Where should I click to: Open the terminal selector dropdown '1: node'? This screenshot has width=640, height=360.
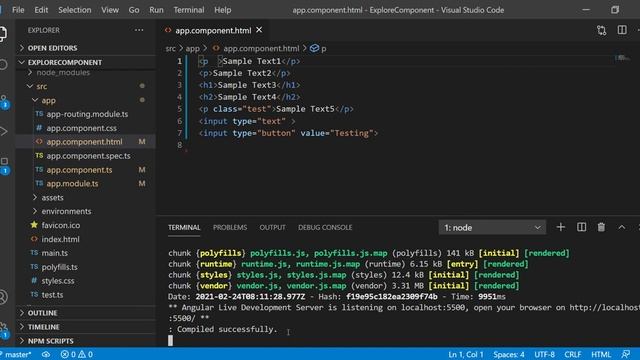click(x=493, y=227)
